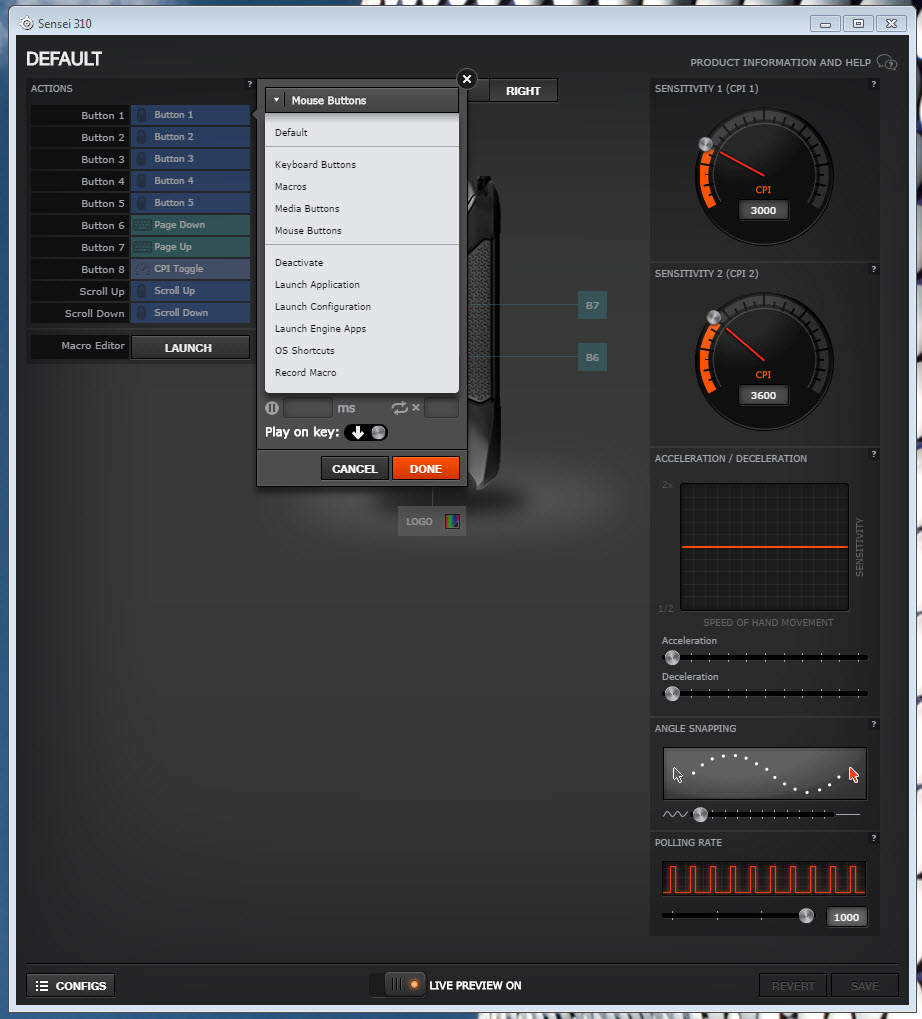Screen dimensions: 922x1019
Task: Click Sensitivity 2 help question mark
Action: [x=873, y=269]
